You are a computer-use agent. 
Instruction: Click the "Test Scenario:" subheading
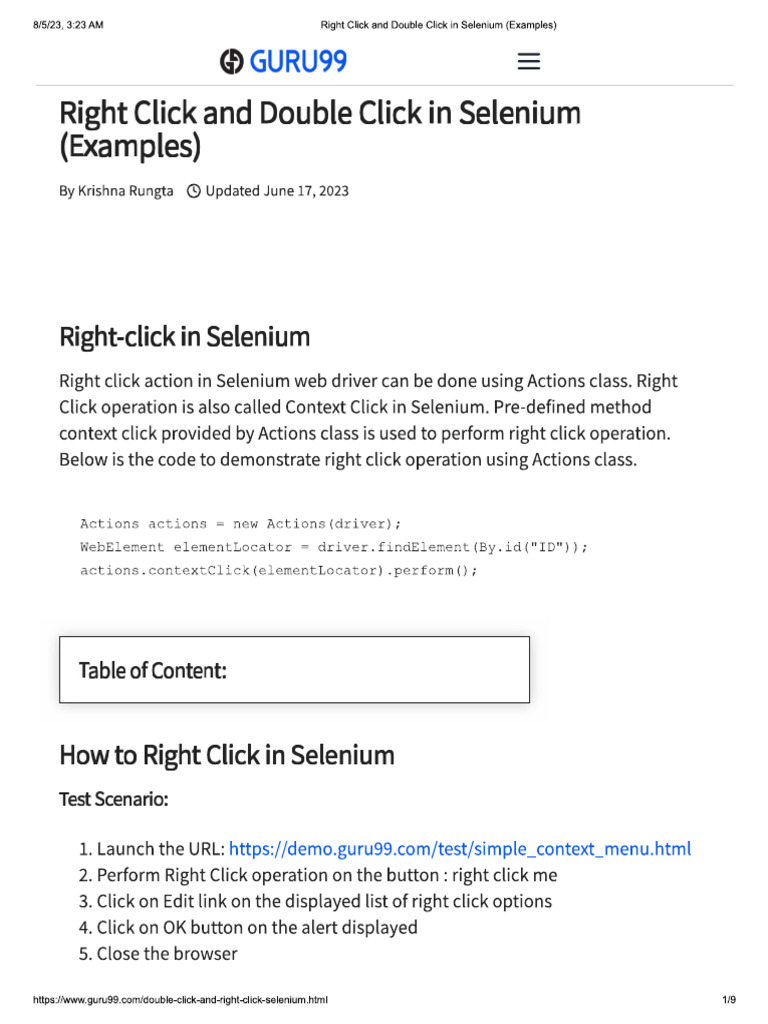[x=114, y=800]
